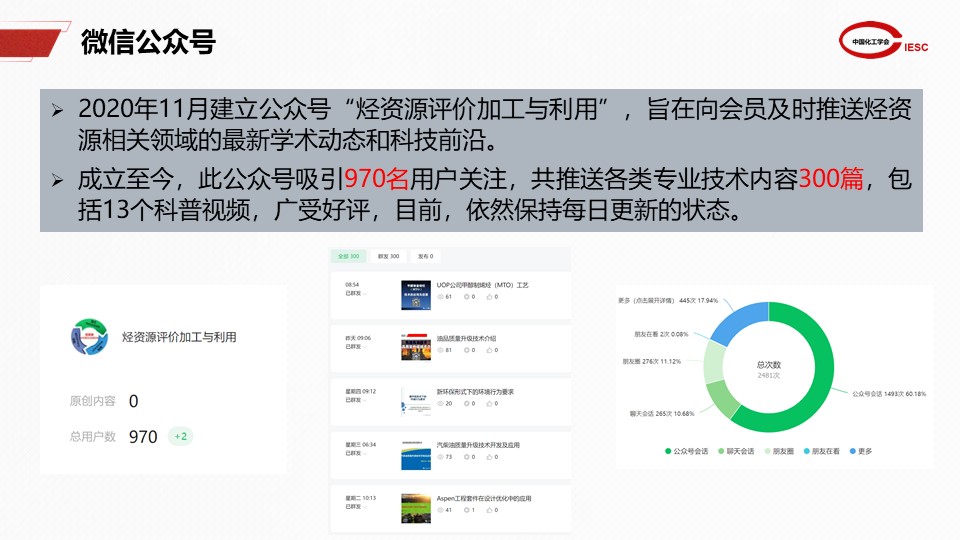Image resolution: width=960 pixels, height=540 pixels.
Task: Open the 油品质量升级技术介绍 article thumbnail
Action: click(415, 345)
